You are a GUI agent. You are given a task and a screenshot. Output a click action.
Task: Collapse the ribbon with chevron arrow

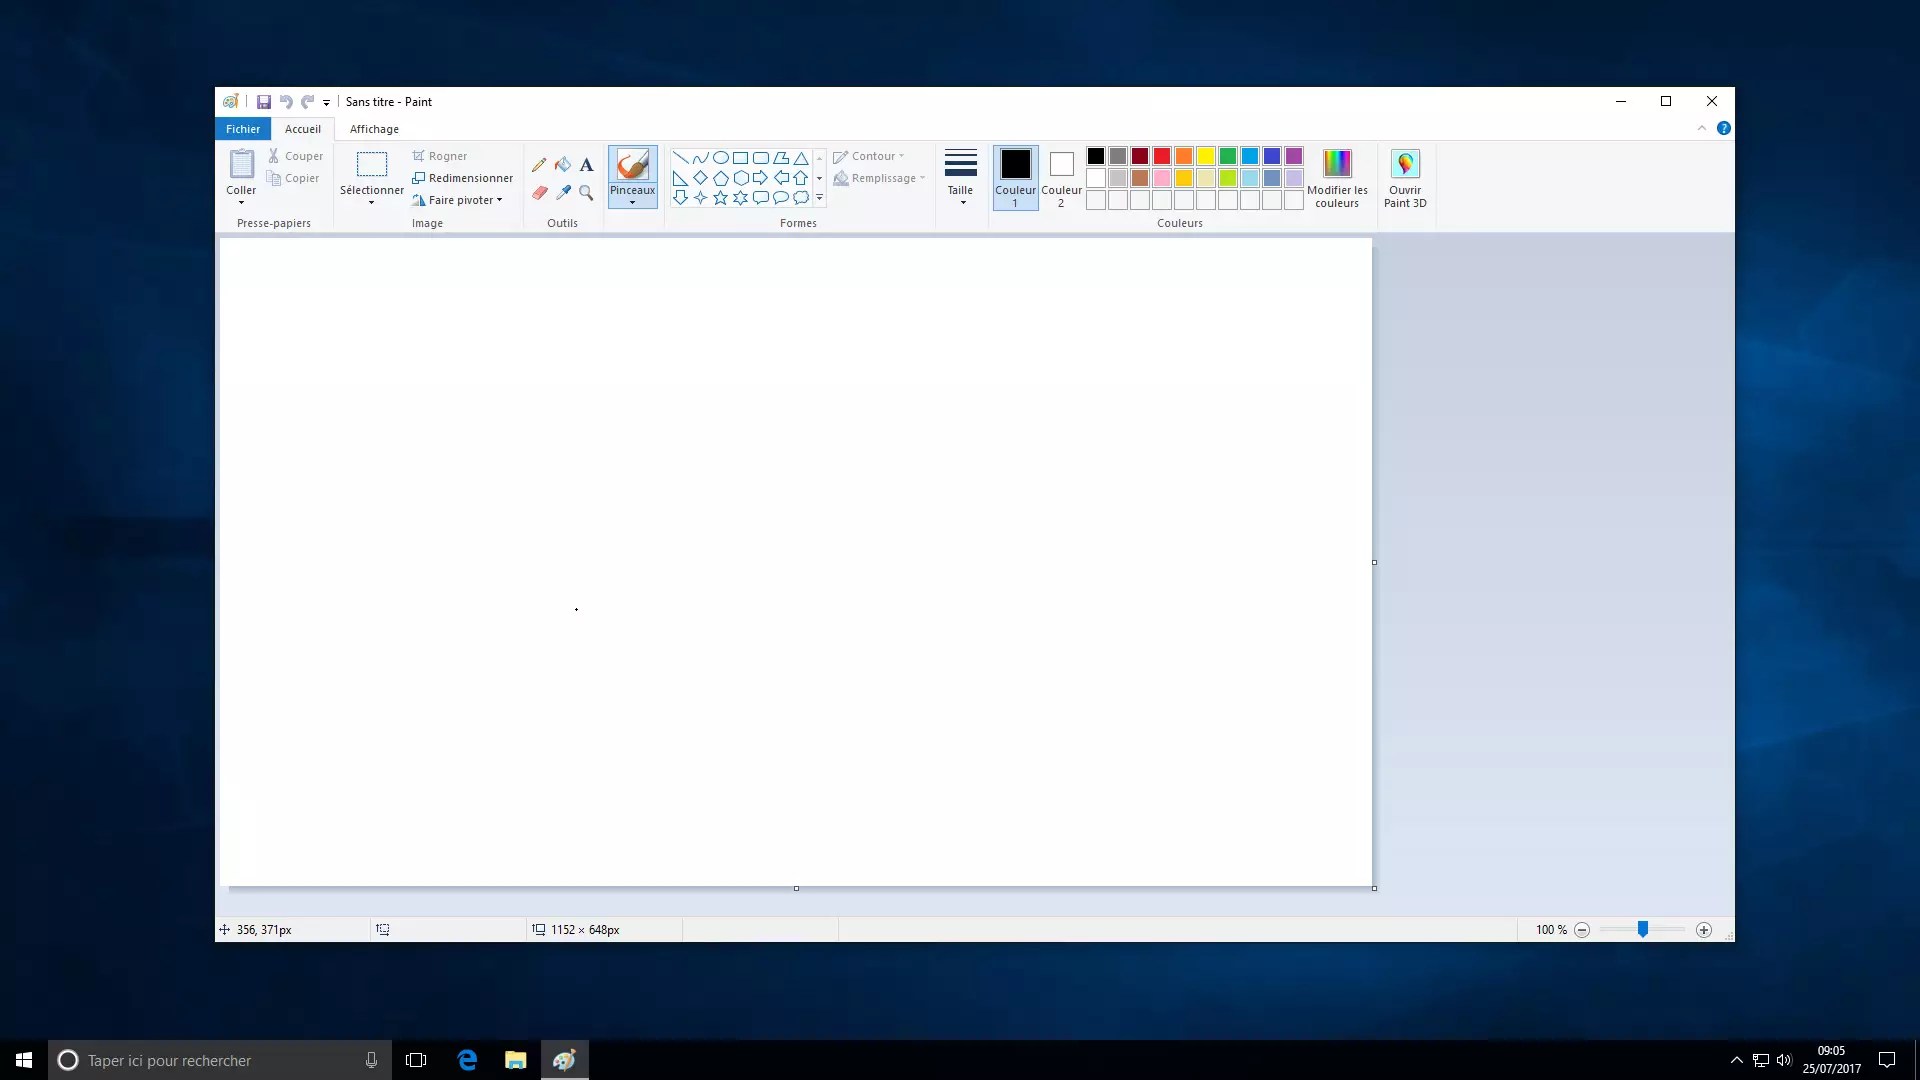pyautogui.click(x=1702, y=128)
